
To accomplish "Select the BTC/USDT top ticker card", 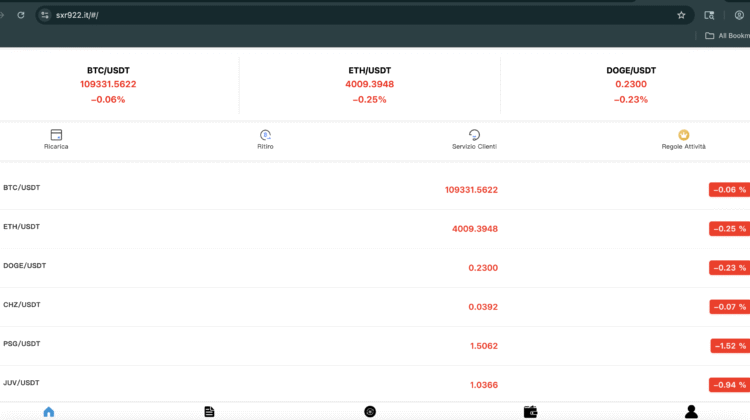I will point(108,85).
